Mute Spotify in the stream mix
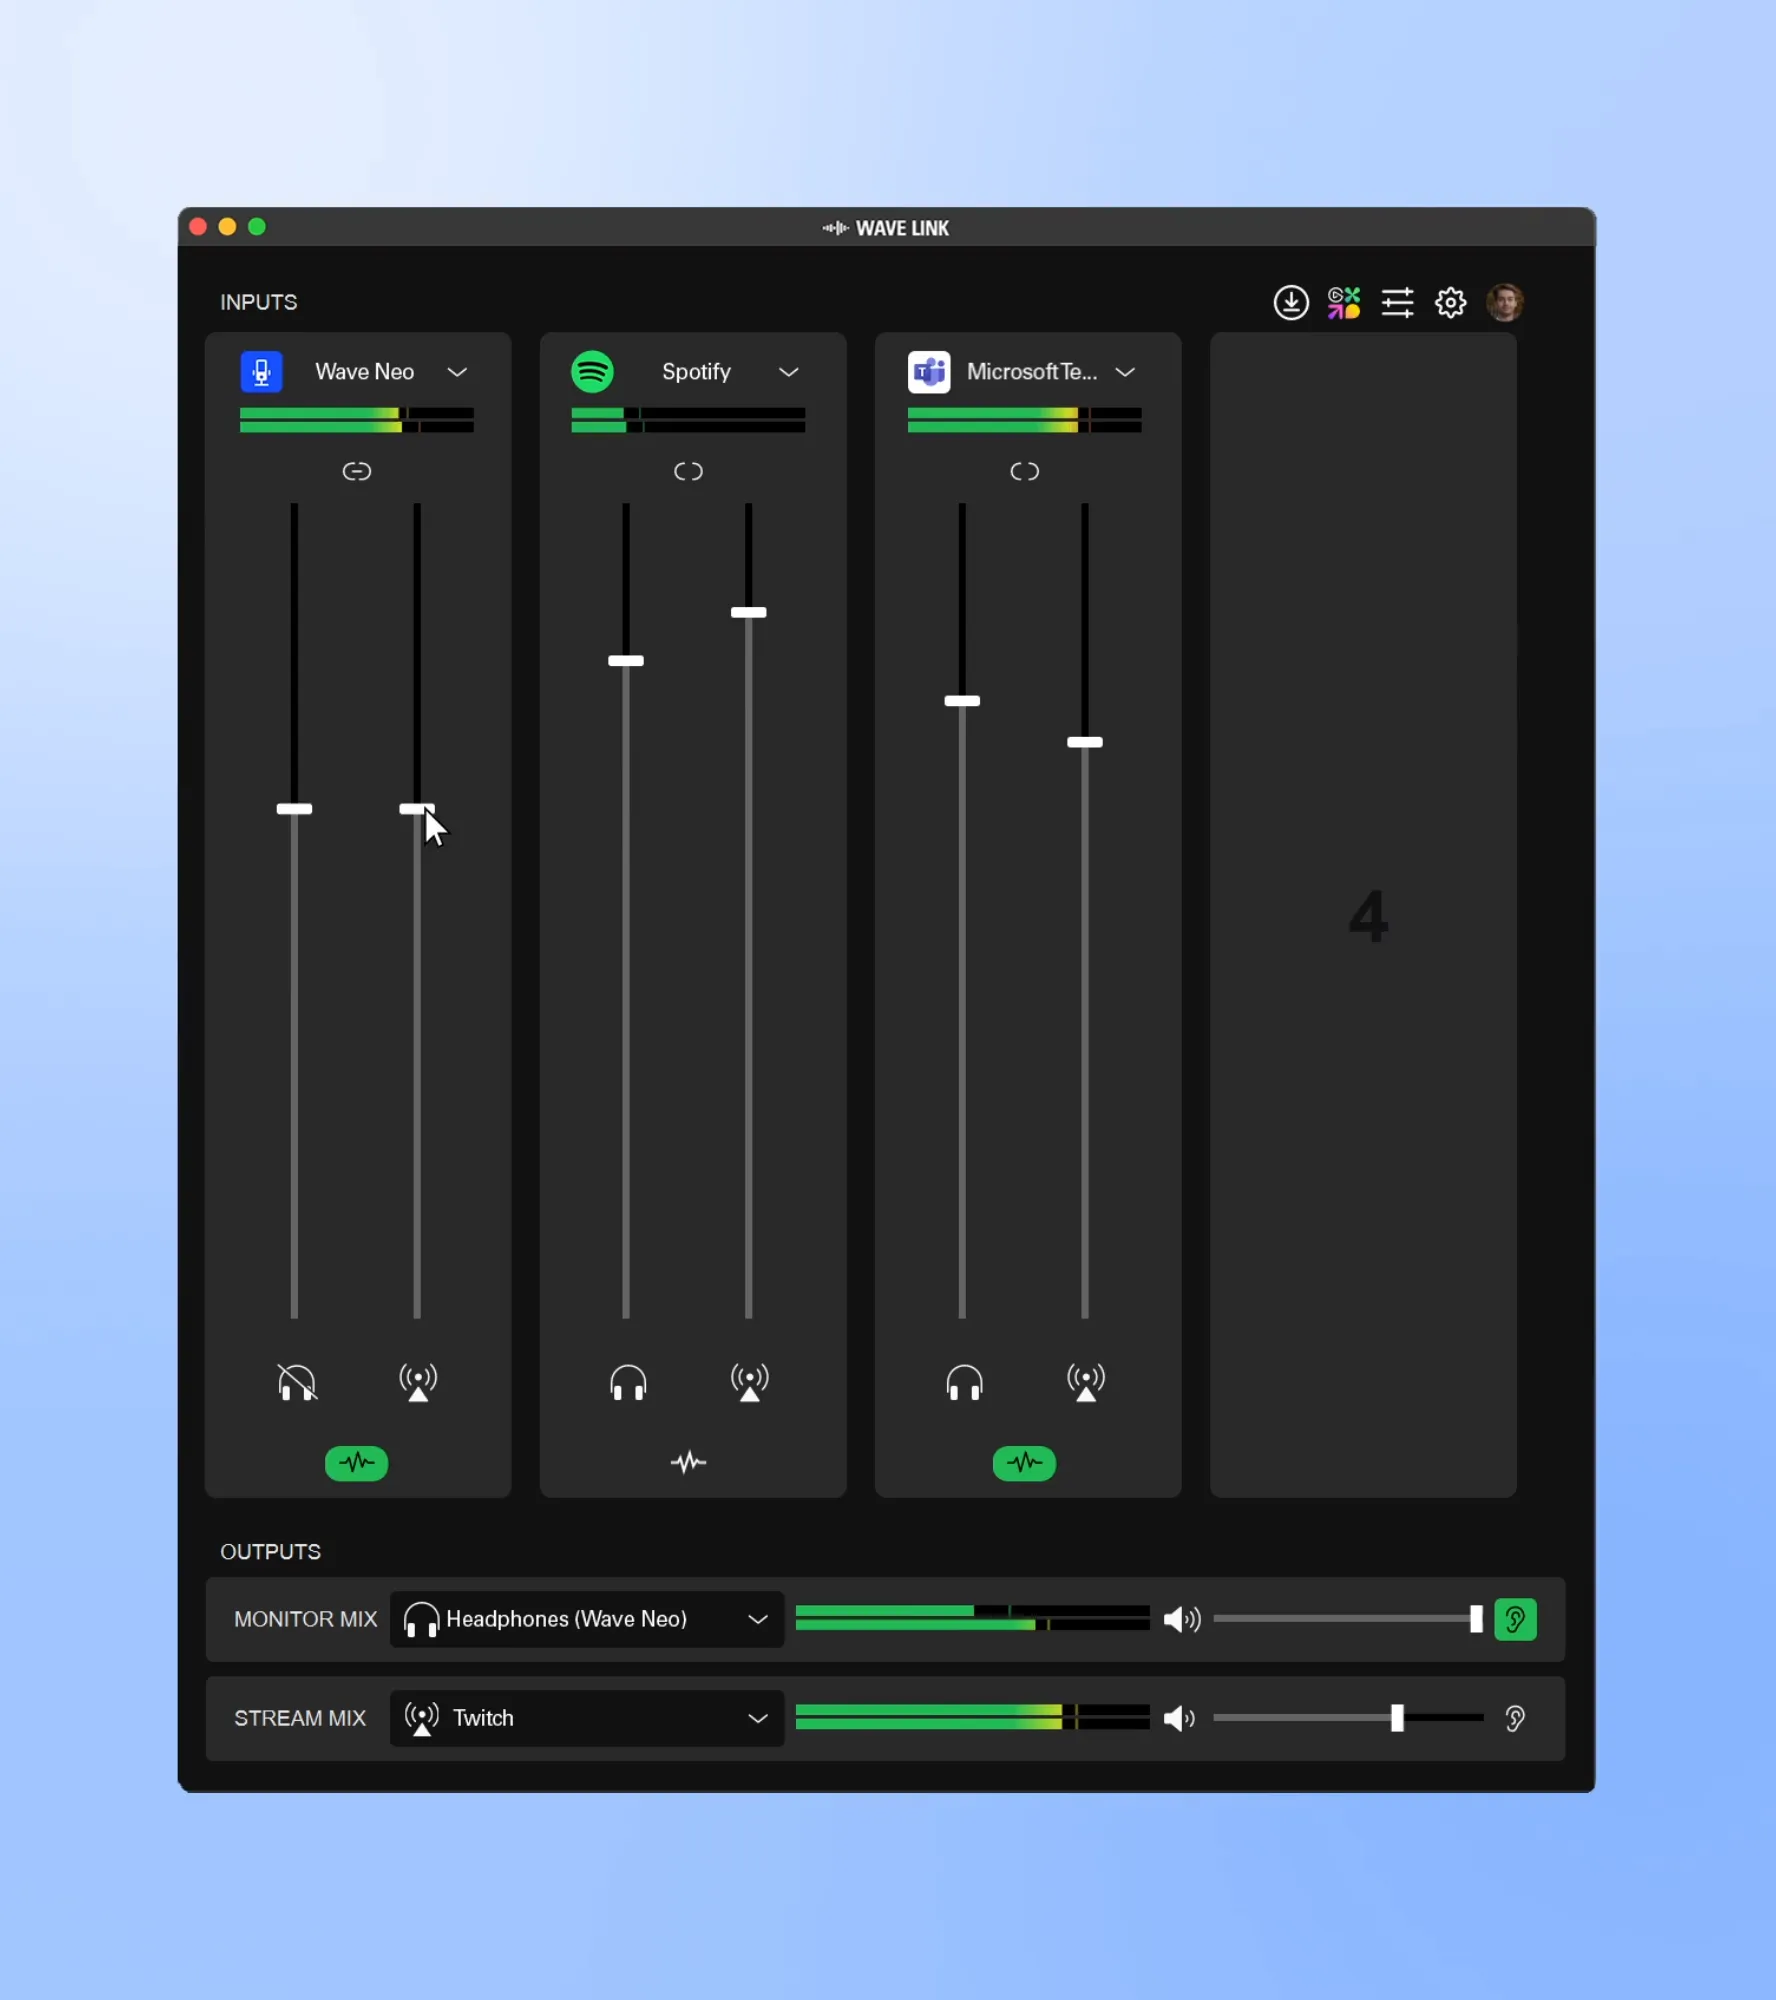Image resolution: width=1776 pixels, height=2000 pixels. [749, 1382]
